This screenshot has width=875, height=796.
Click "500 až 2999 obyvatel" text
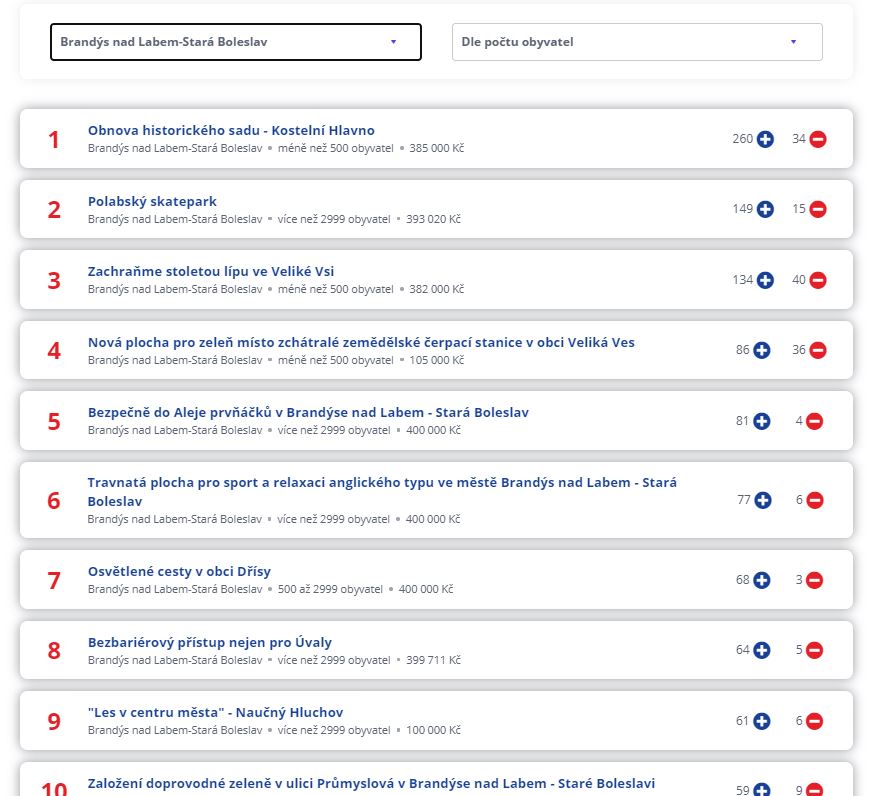point(330,589)
